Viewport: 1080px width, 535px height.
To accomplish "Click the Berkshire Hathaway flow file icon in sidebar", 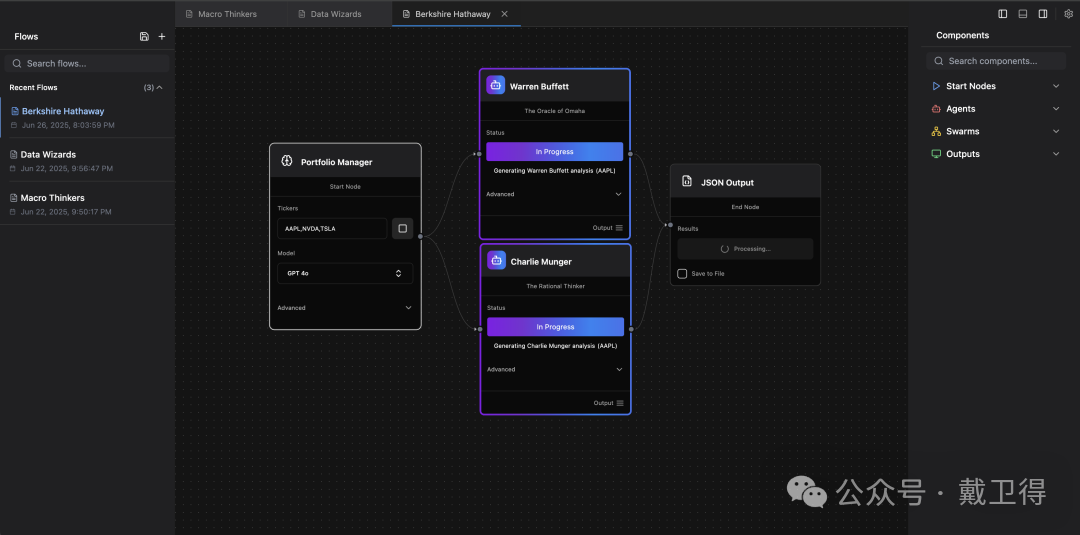I will [x=15, y=112].
